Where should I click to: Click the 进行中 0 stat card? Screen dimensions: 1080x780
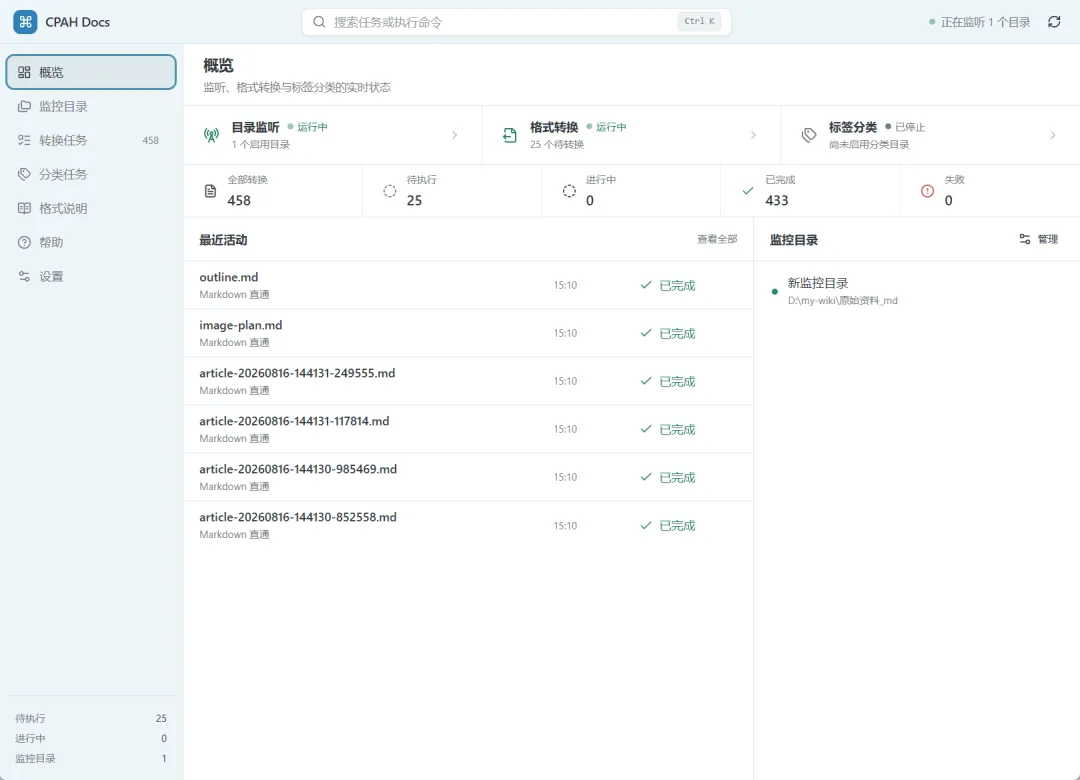coord(632,191)
